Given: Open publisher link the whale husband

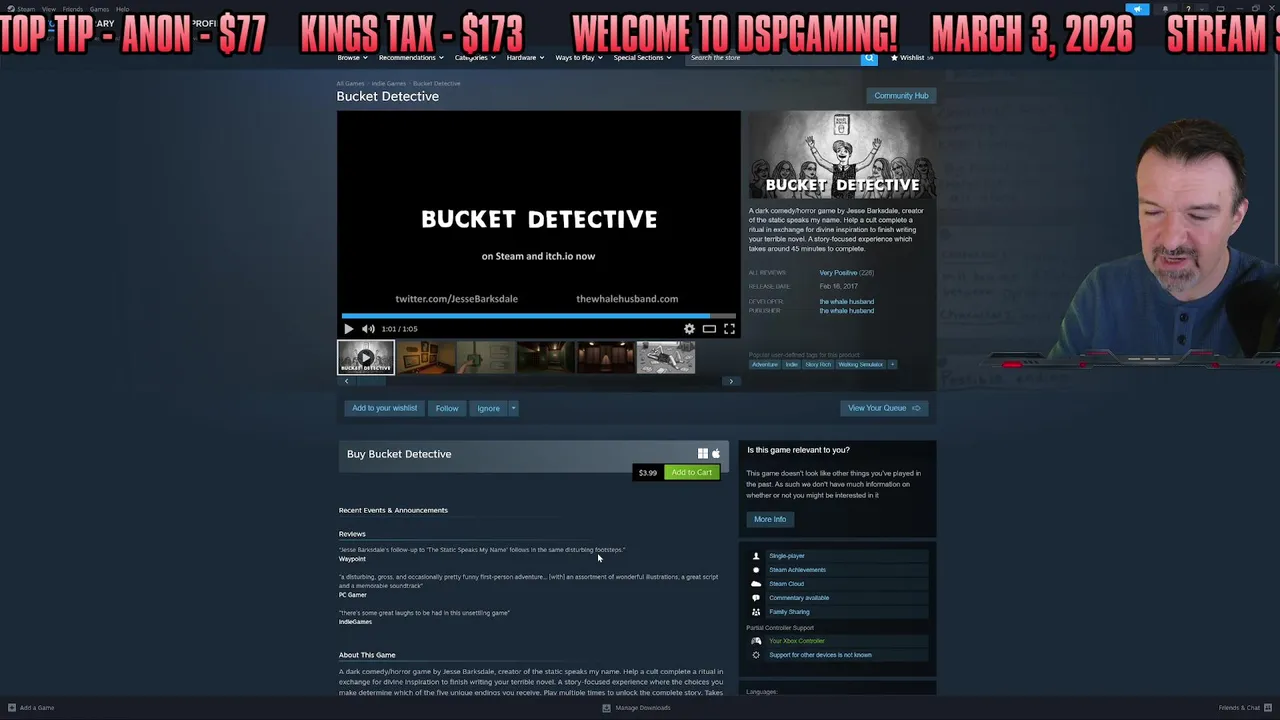Looking at the screenshot, I should (x=847, y=311).
